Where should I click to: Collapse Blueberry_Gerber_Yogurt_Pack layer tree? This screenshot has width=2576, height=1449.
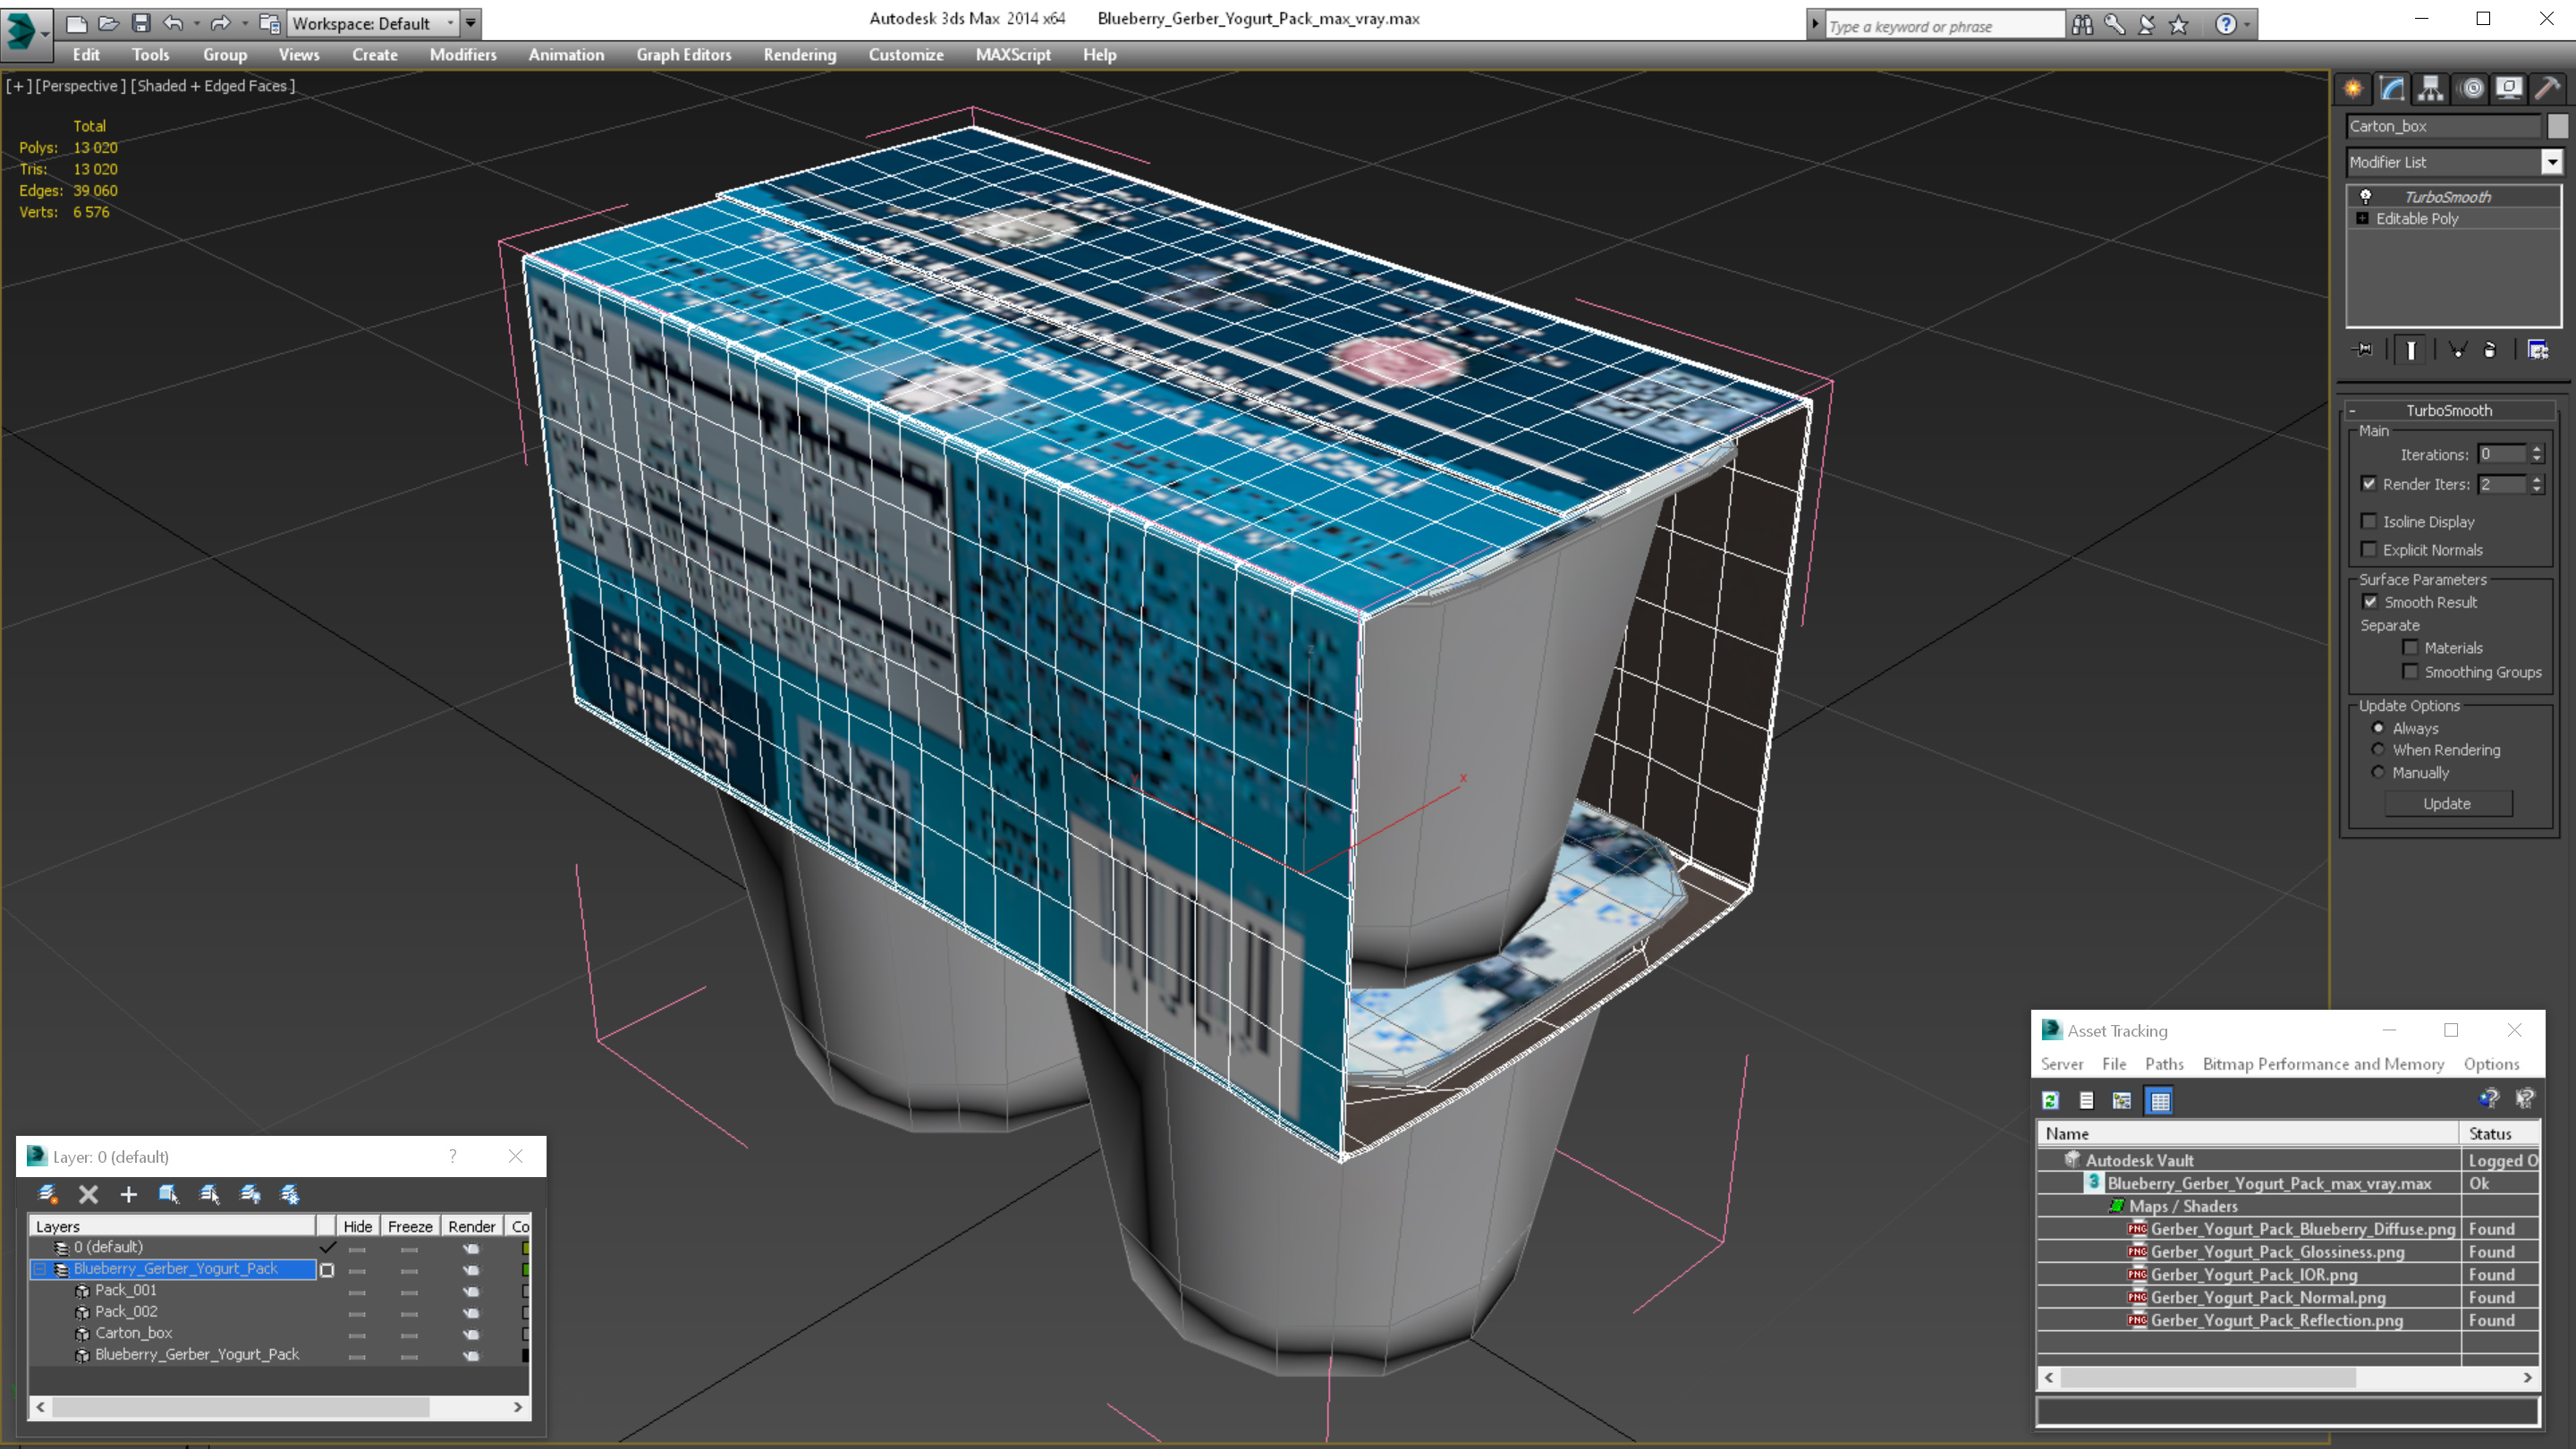[40, 1269]
